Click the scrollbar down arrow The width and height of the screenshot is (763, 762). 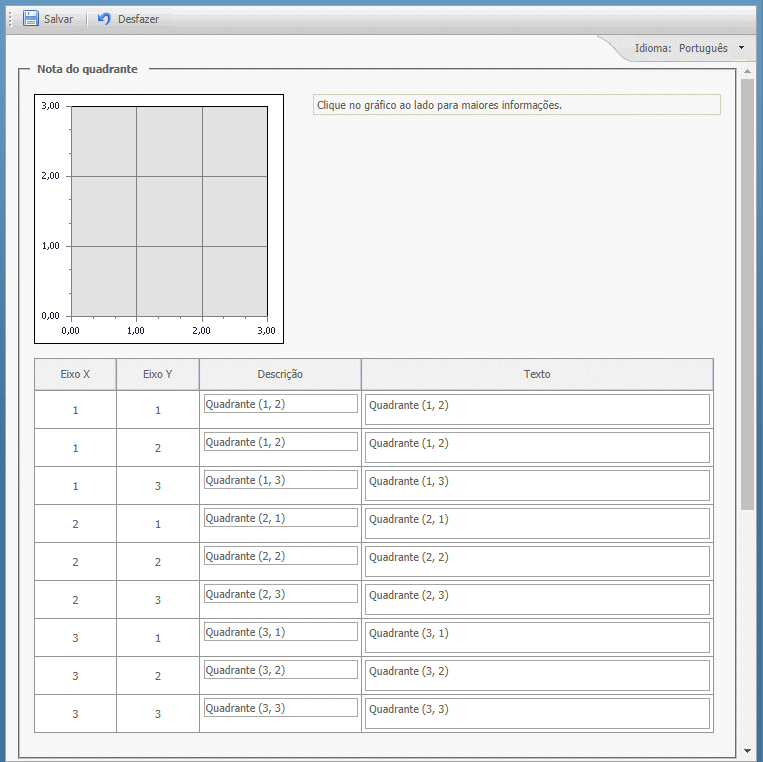pos(747,750)
